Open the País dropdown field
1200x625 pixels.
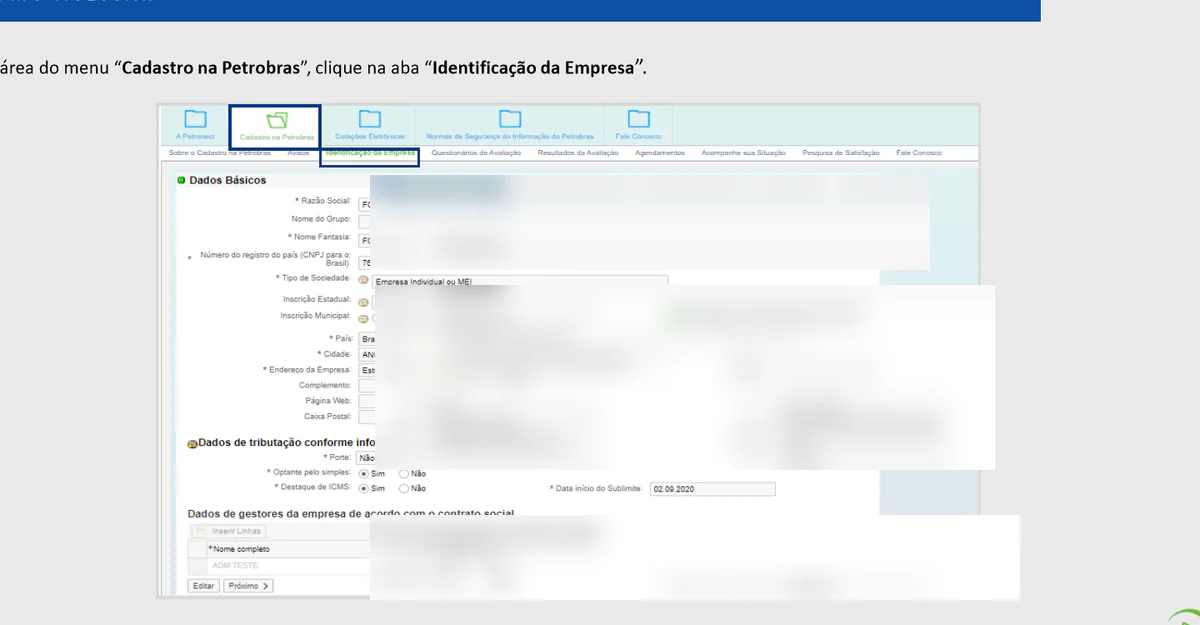(x=365, y=339)
